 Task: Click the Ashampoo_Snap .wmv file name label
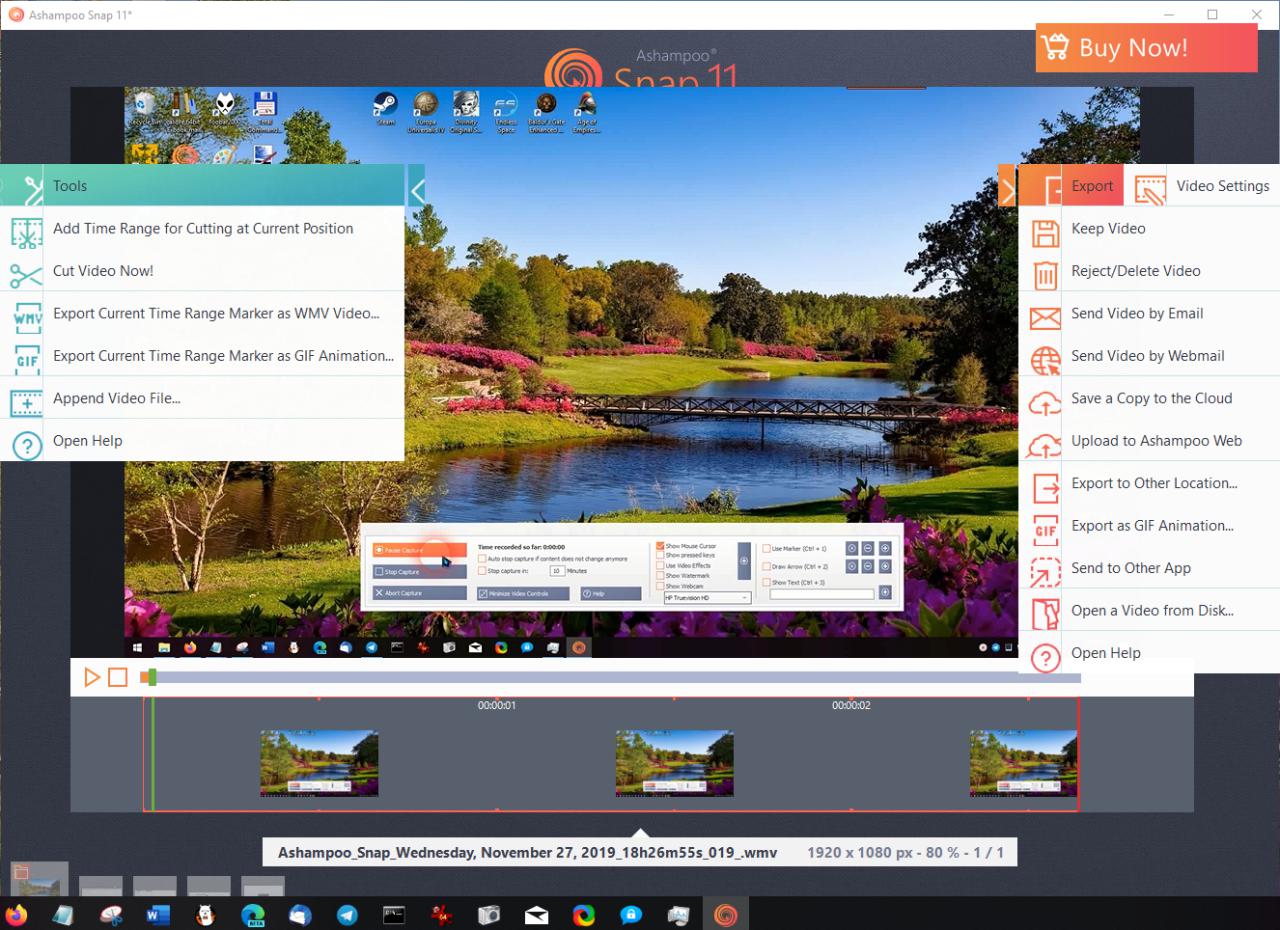pyautogui.click(x=527, y=853)
